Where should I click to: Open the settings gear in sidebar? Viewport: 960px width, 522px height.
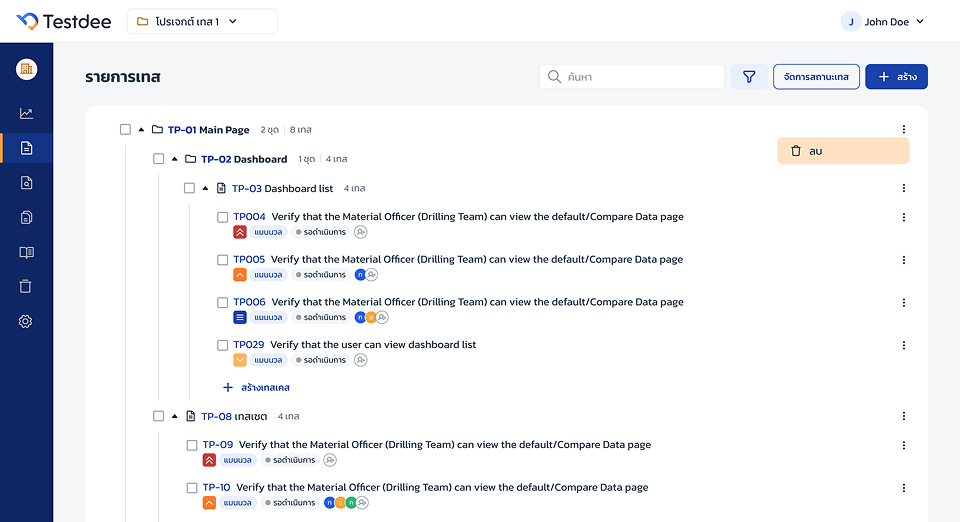[26, 321]
